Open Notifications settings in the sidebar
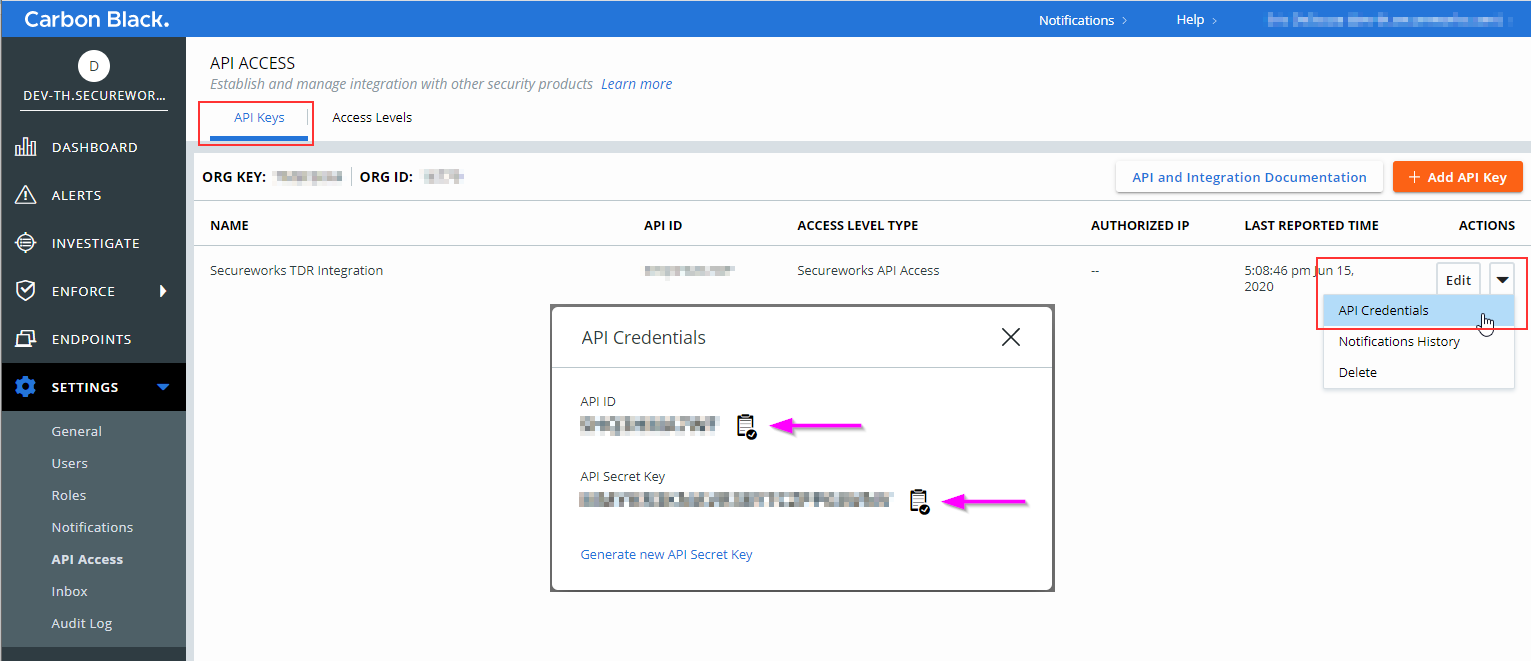1531x661 pixels. point(92,527)
